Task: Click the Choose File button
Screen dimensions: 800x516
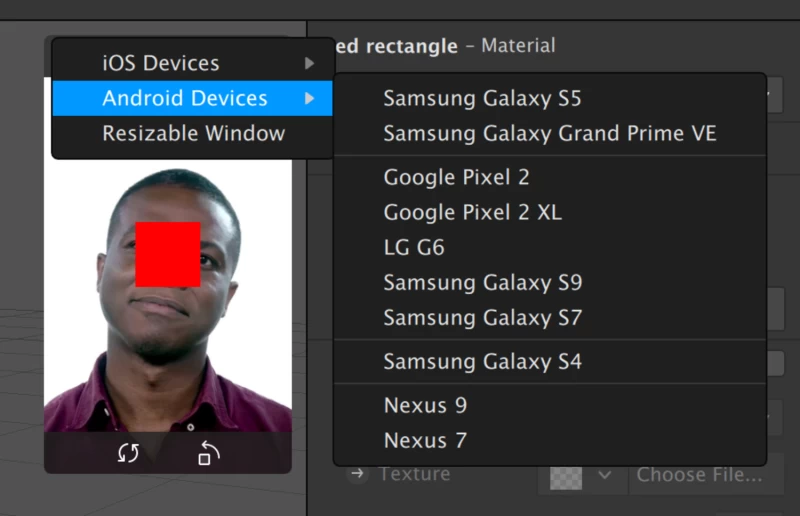Action: (698, 475)
